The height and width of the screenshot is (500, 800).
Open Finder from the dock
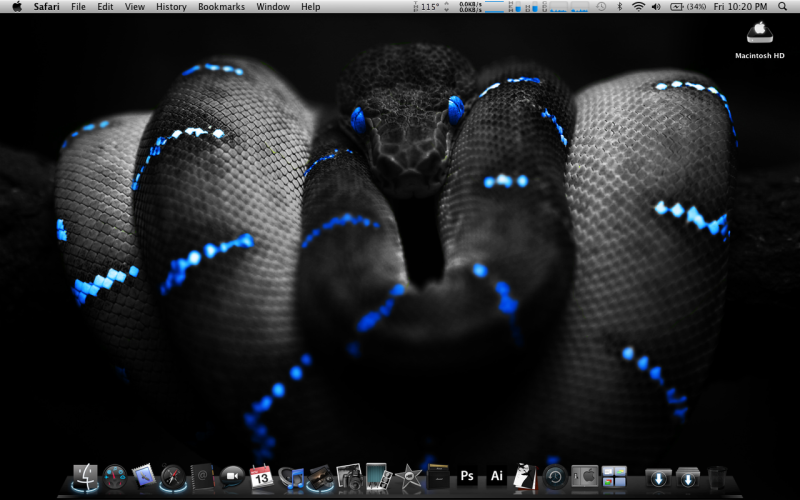[85, 478]
